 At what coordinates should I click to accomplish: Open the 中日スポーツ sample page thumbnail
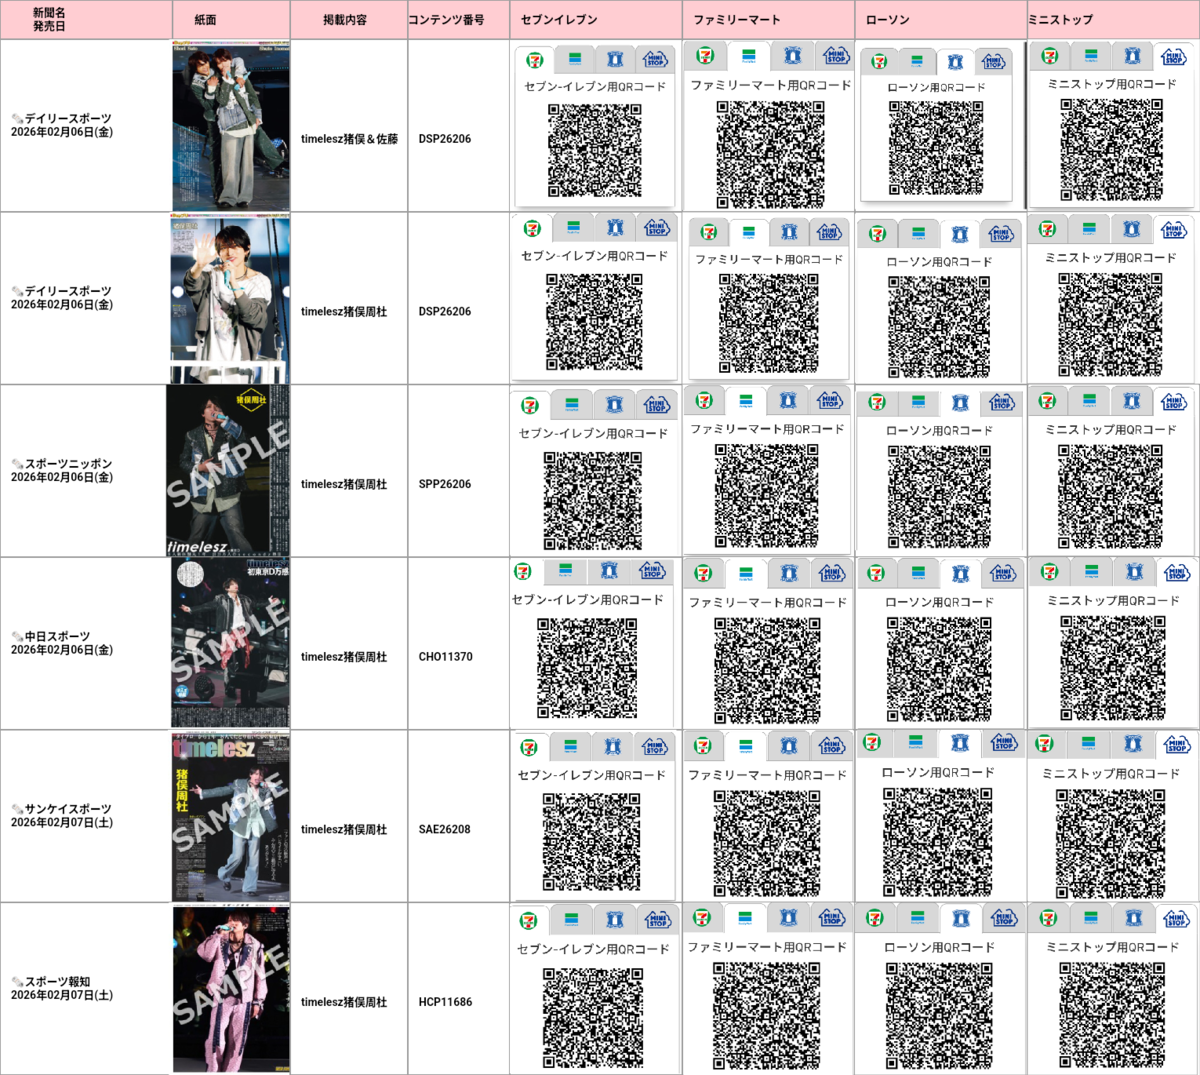pos(230,643)
